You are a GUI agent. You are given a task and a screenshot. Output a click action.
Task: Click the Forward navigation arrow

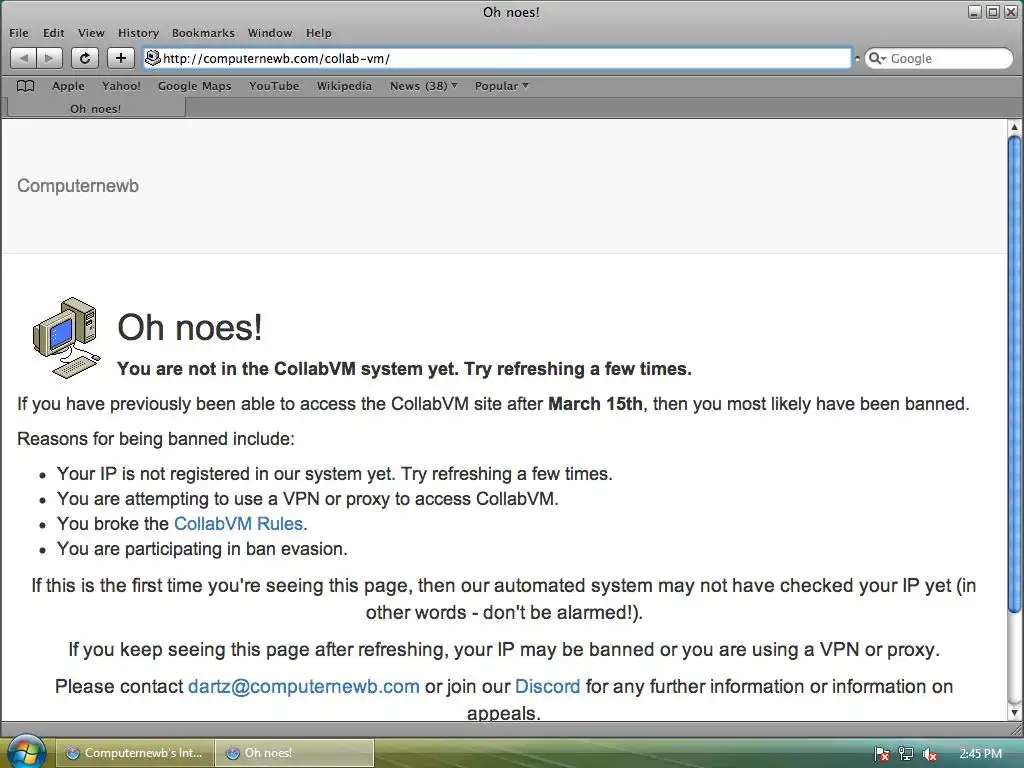point(50,58)
